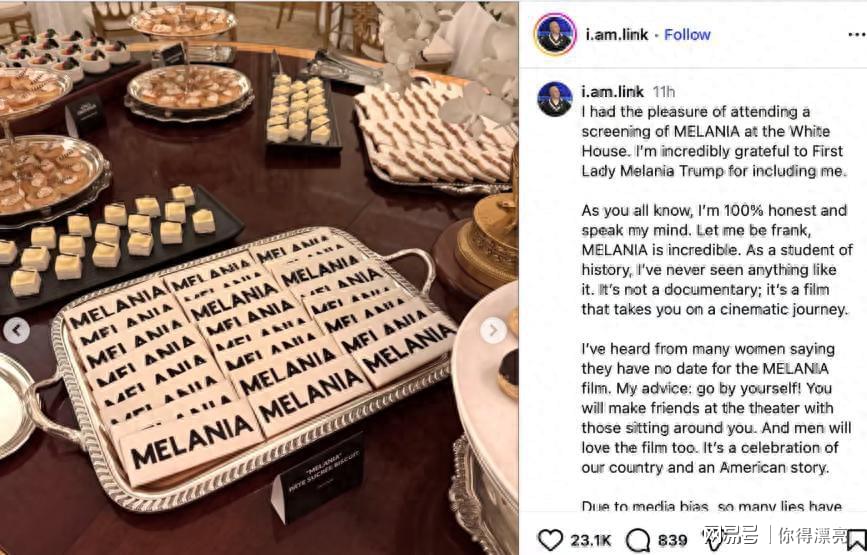The image size is (867, 555).
Task: View the 23.1K likes count
Action: click(x=591, y=540)
